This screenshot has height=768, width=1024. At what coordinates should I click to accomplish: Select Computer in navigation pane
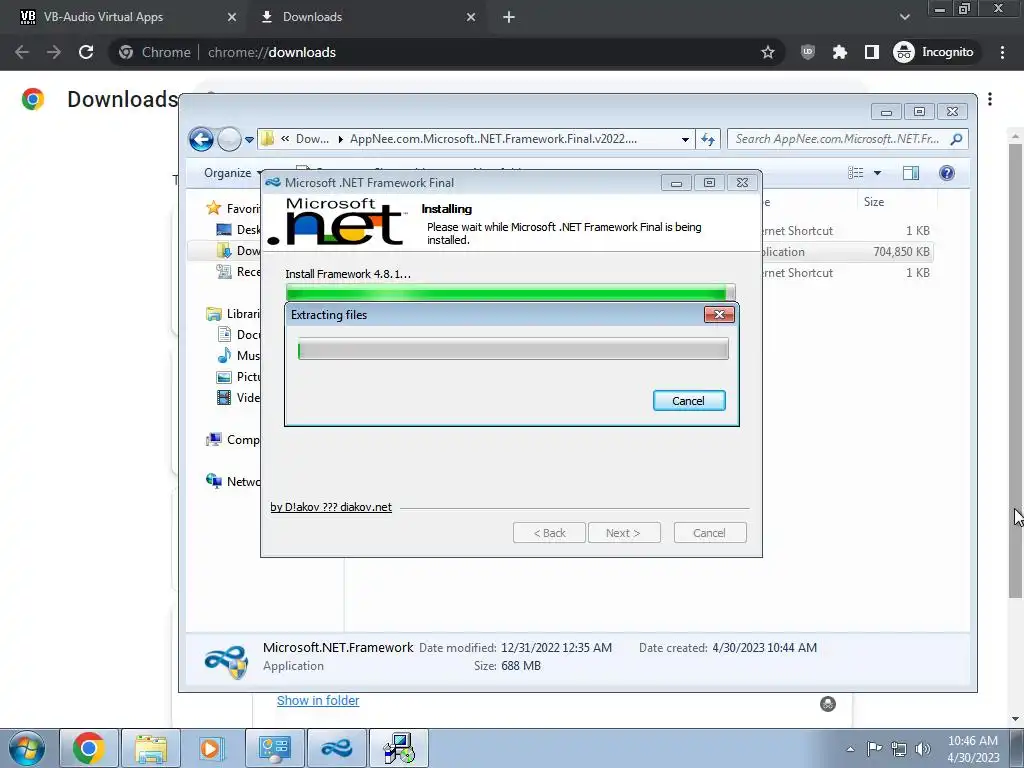click(234, 440)
